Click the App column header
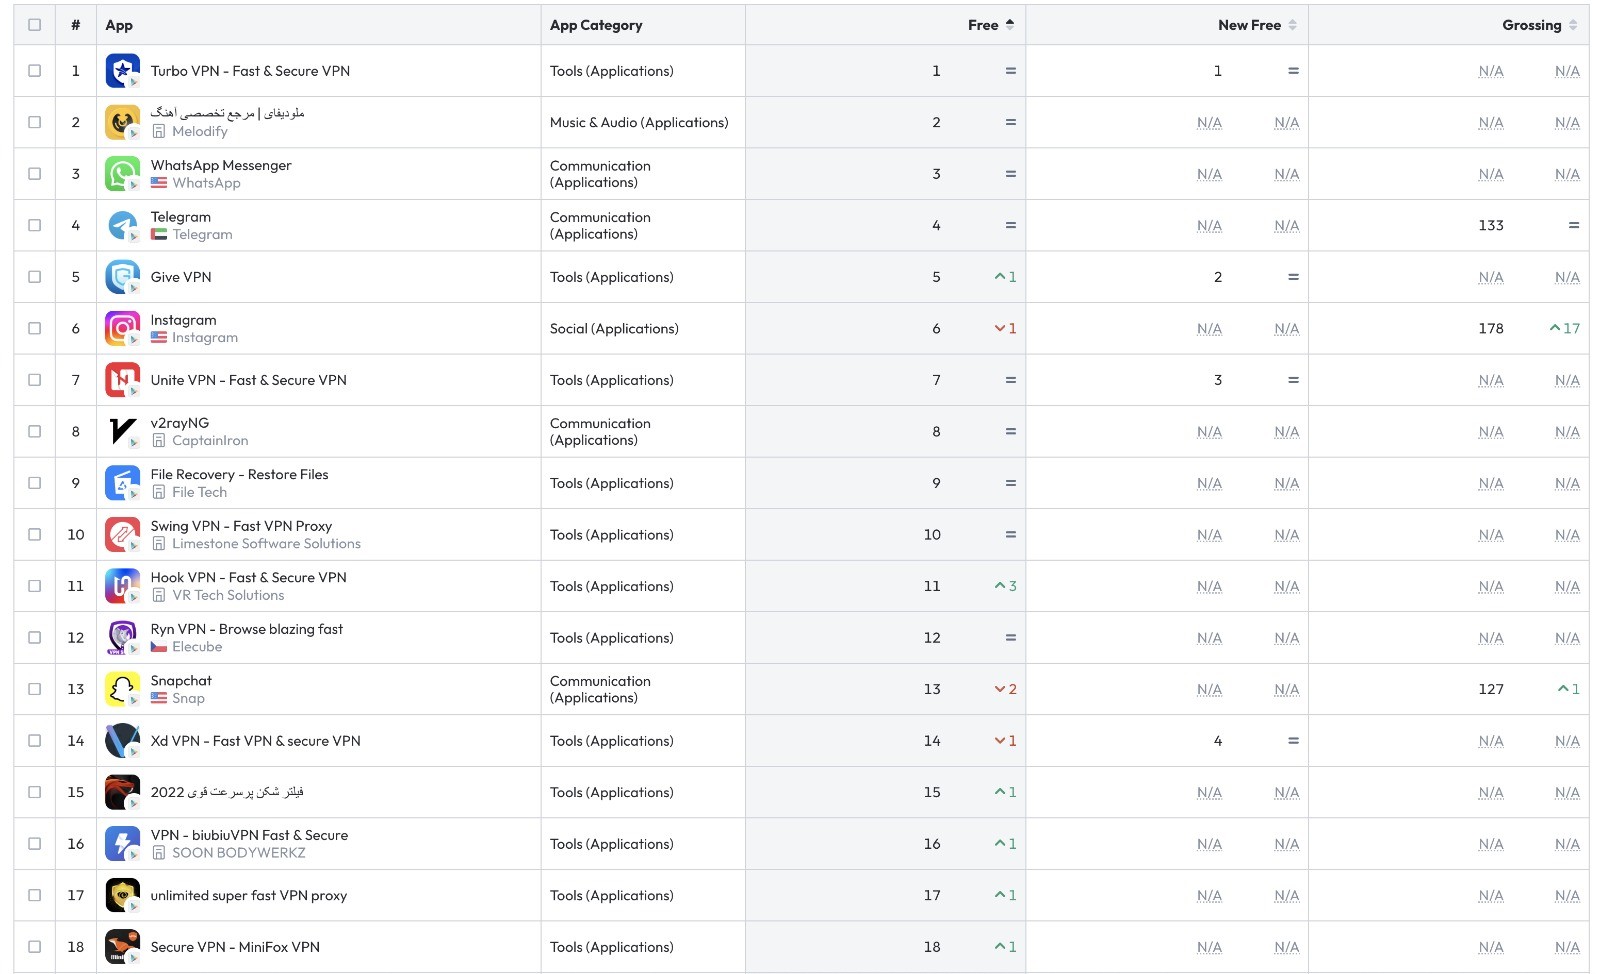Screen dimensions: 1600x974 click(119, 25)
